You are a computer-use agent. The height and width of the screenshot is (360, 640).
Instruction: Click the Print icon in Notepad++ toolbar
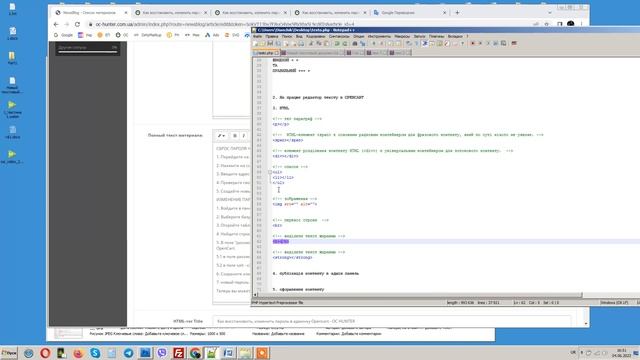[301, 43]
